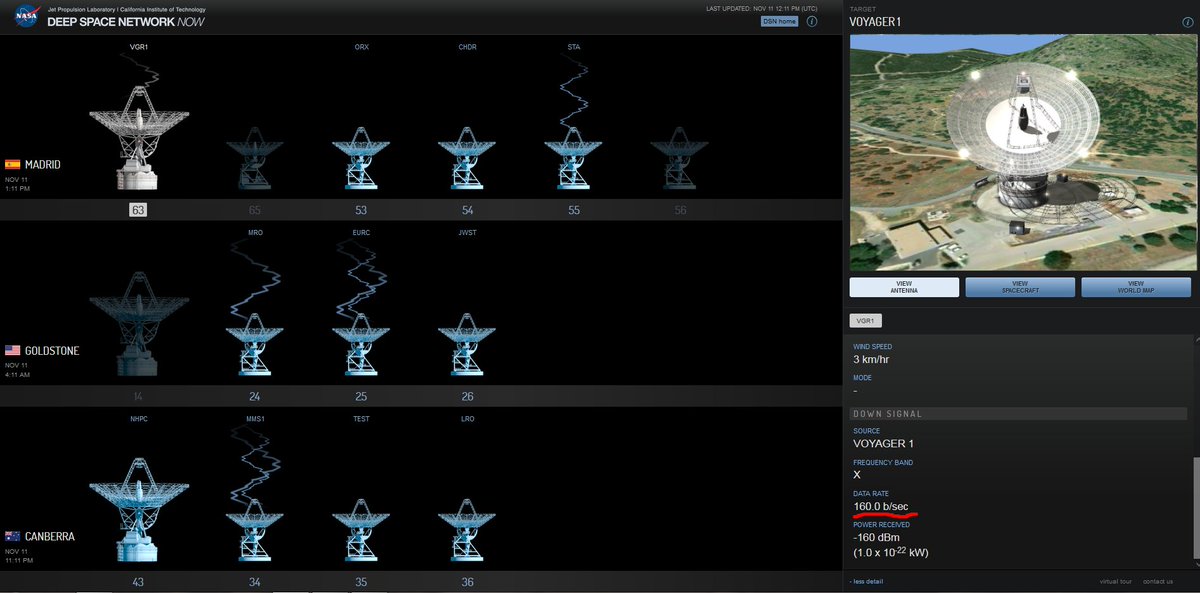Click the VOYAGER 1 source value
Viewport: 1200px width, 593px height.
click(x=884, y=443)
